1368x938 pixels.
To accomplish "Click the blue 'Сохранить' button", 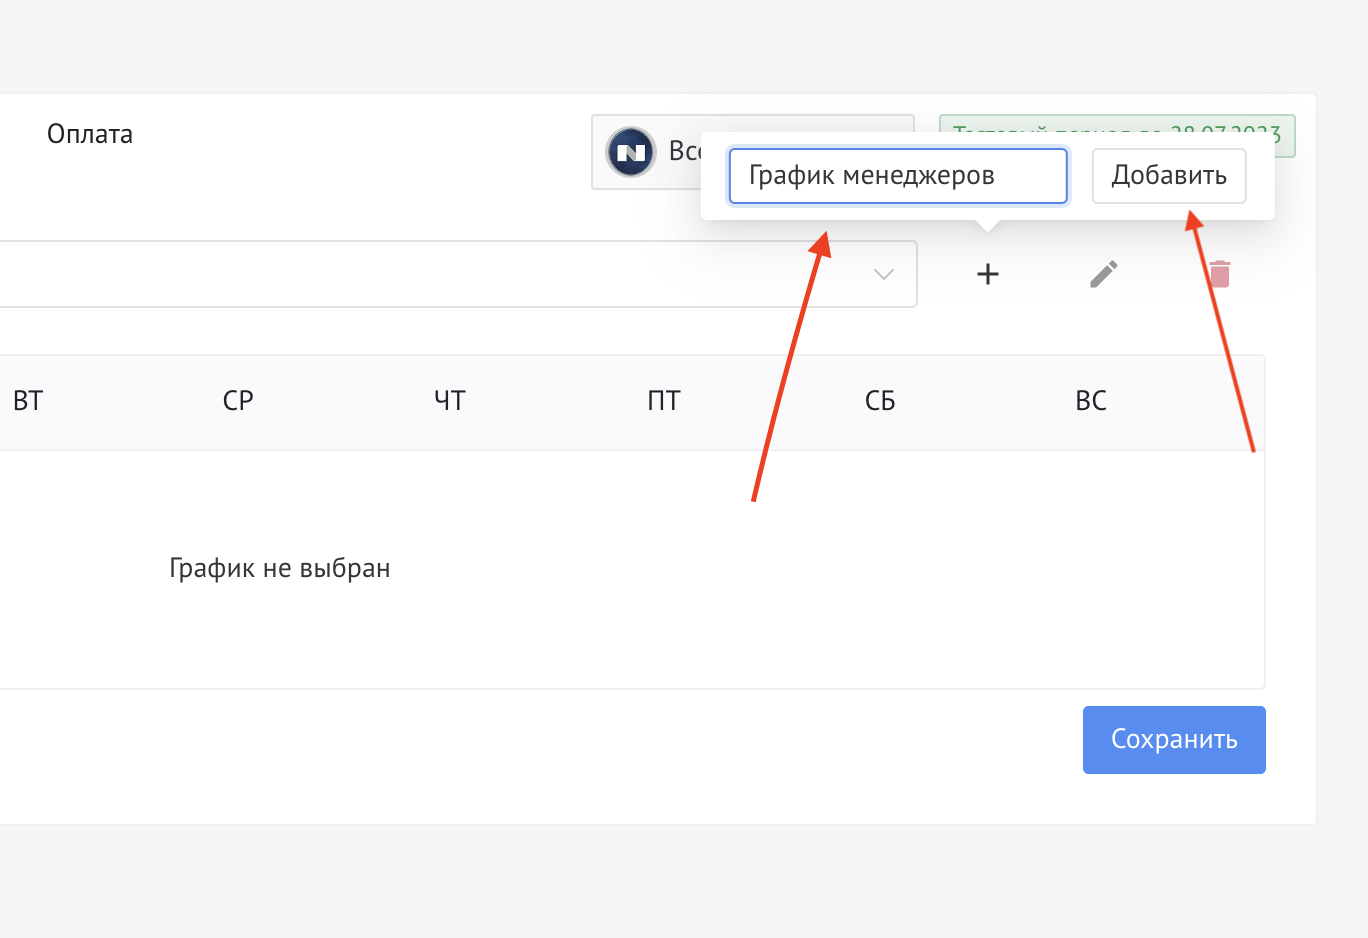I will [x=1174, y=740].
